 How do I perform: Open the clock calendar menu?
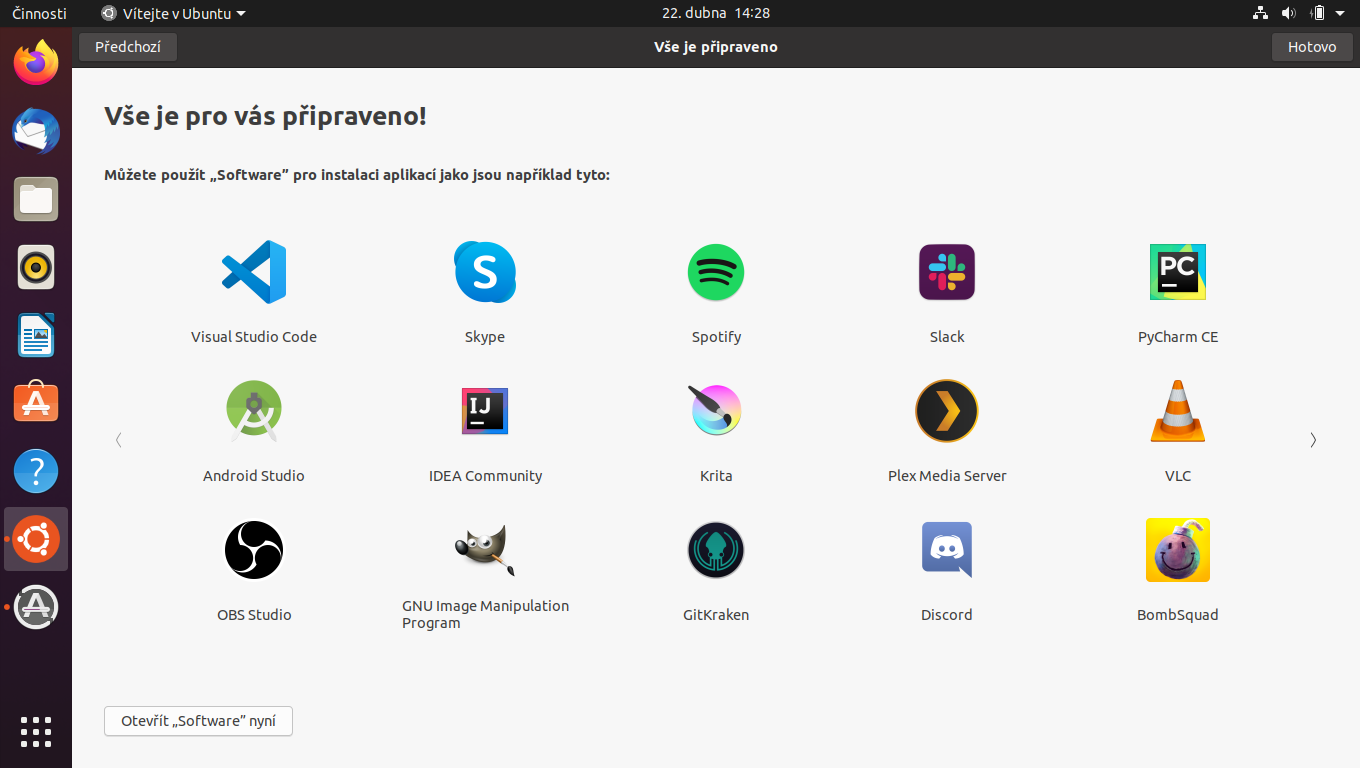pos(716,13)
